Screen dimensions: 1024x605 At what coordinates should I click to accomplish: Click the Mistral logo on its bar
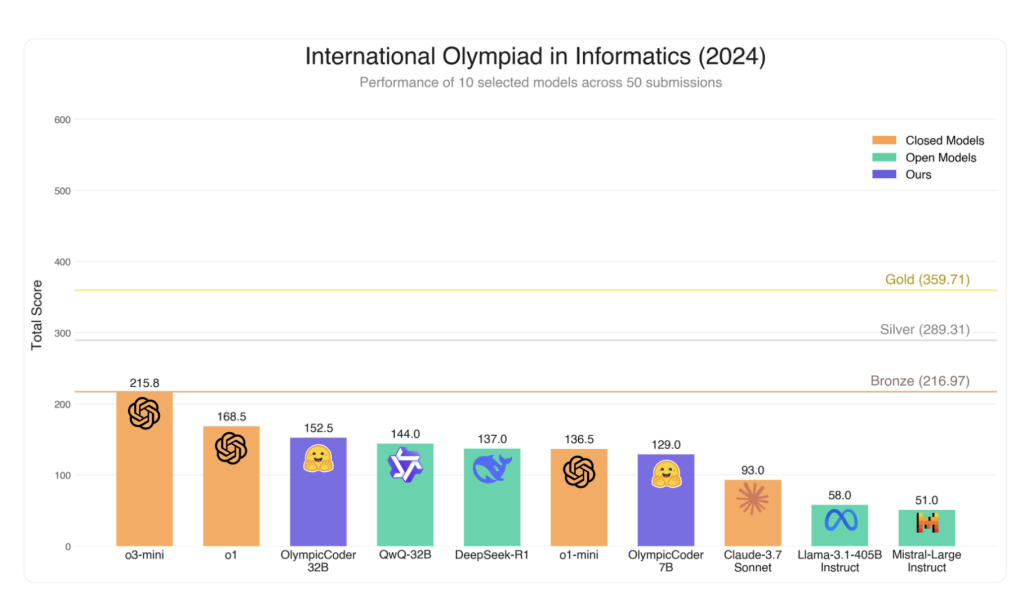coord(927,523)
